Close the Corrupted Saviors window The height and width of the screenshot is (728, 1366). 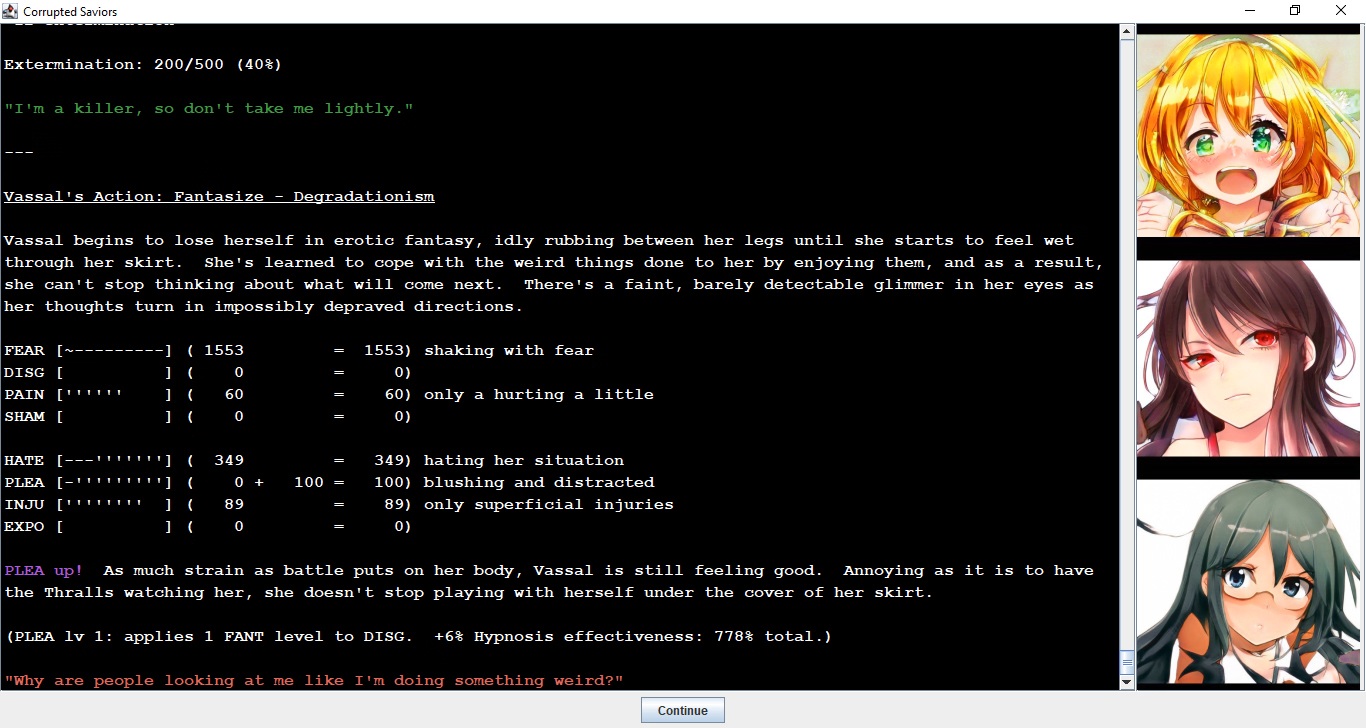coord(1341,11)
